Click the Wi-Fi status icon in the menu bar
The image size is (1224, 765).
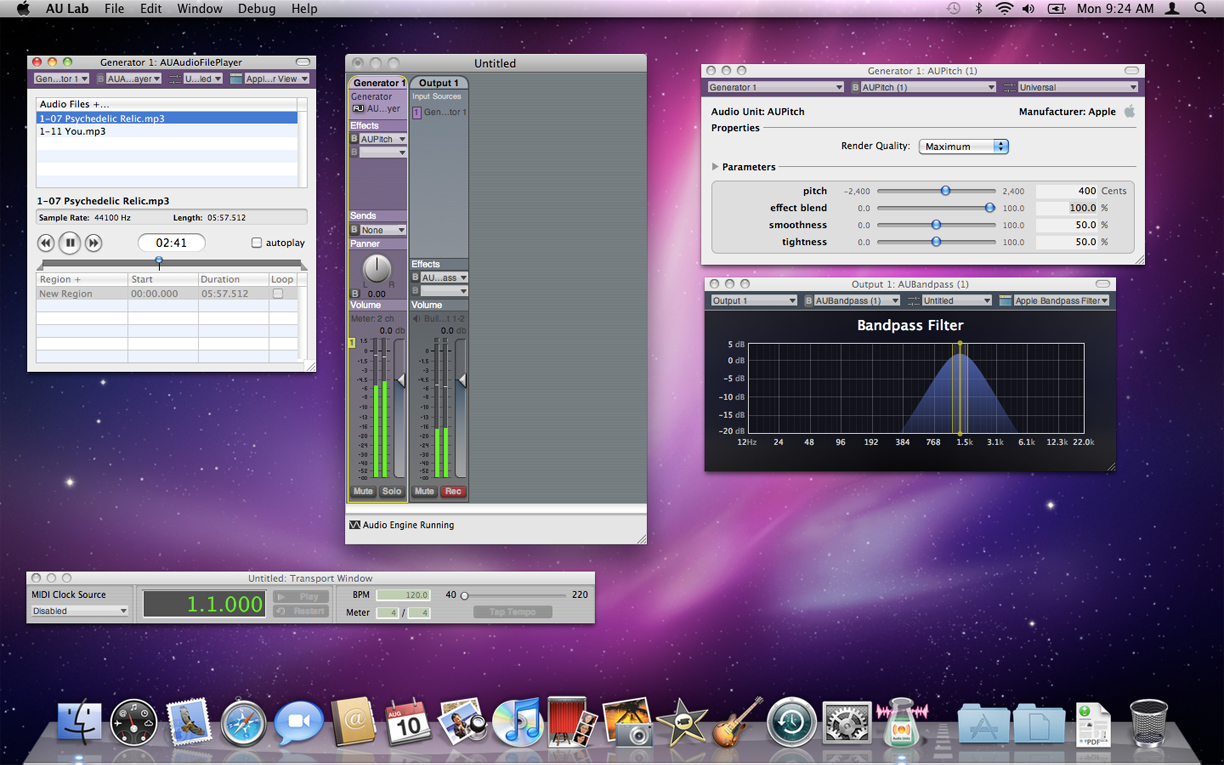(x=1004, y=8)
